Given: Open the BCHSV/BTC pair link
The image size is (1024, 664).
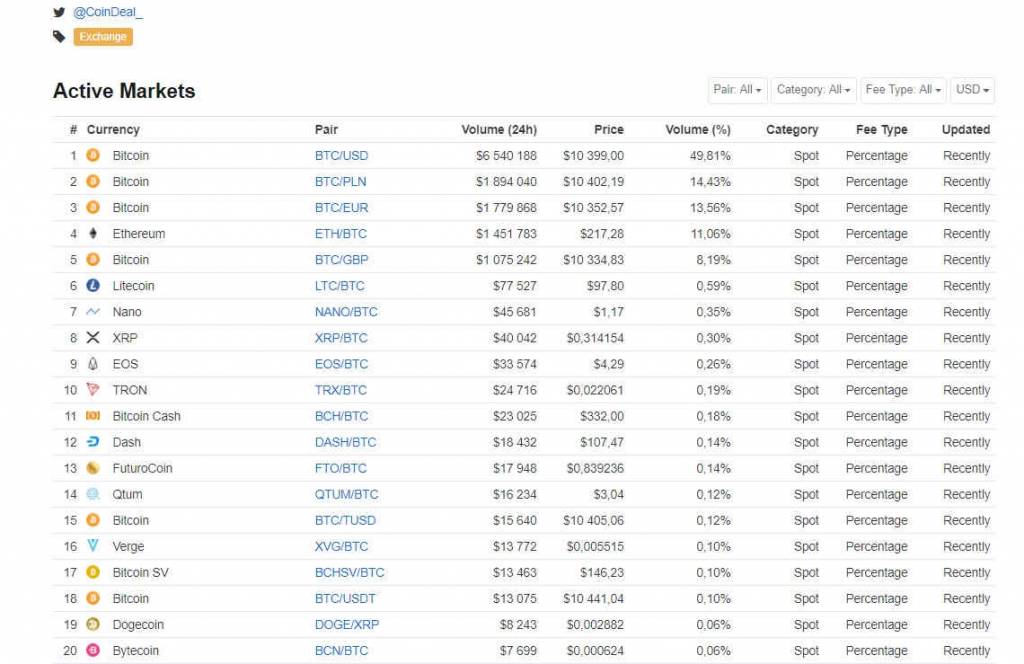Looking at the screenshot, I should coord(349,573).
